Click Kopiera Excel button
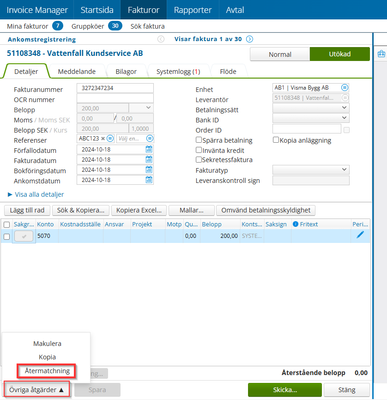 [139, 210]
